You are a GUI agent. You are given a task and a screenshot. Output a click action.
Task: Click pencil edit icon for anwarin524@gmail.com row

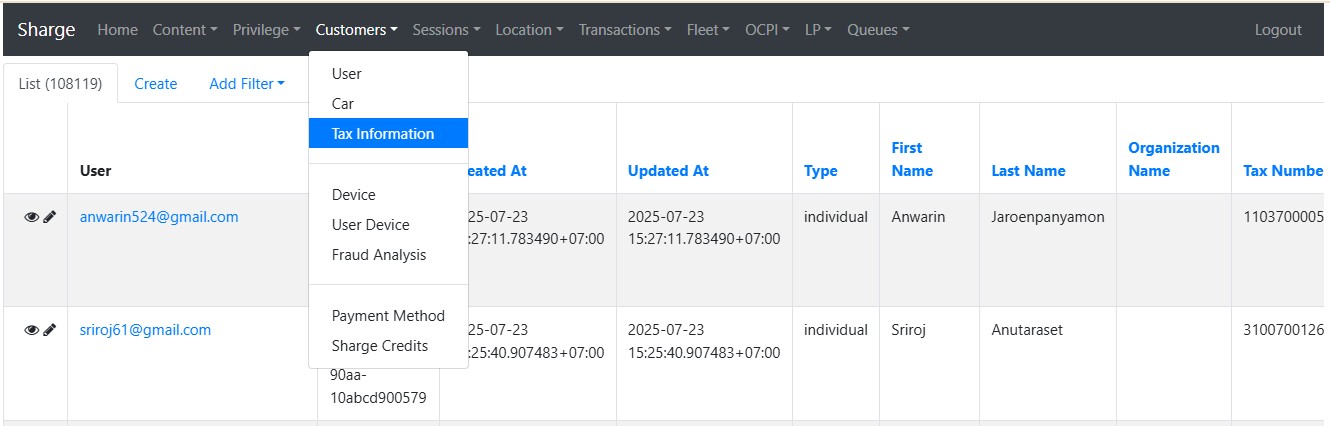pyautogui.click(x=50, y=217)
